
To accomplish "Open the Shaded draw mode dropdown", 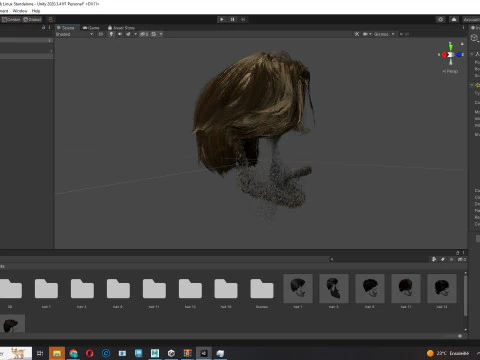I will coord(74,34).
